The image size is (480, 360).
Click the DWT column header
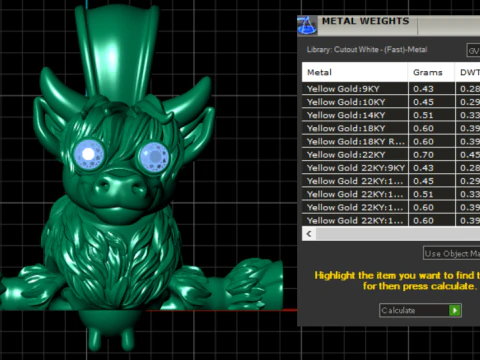click(x=468, y=72)
